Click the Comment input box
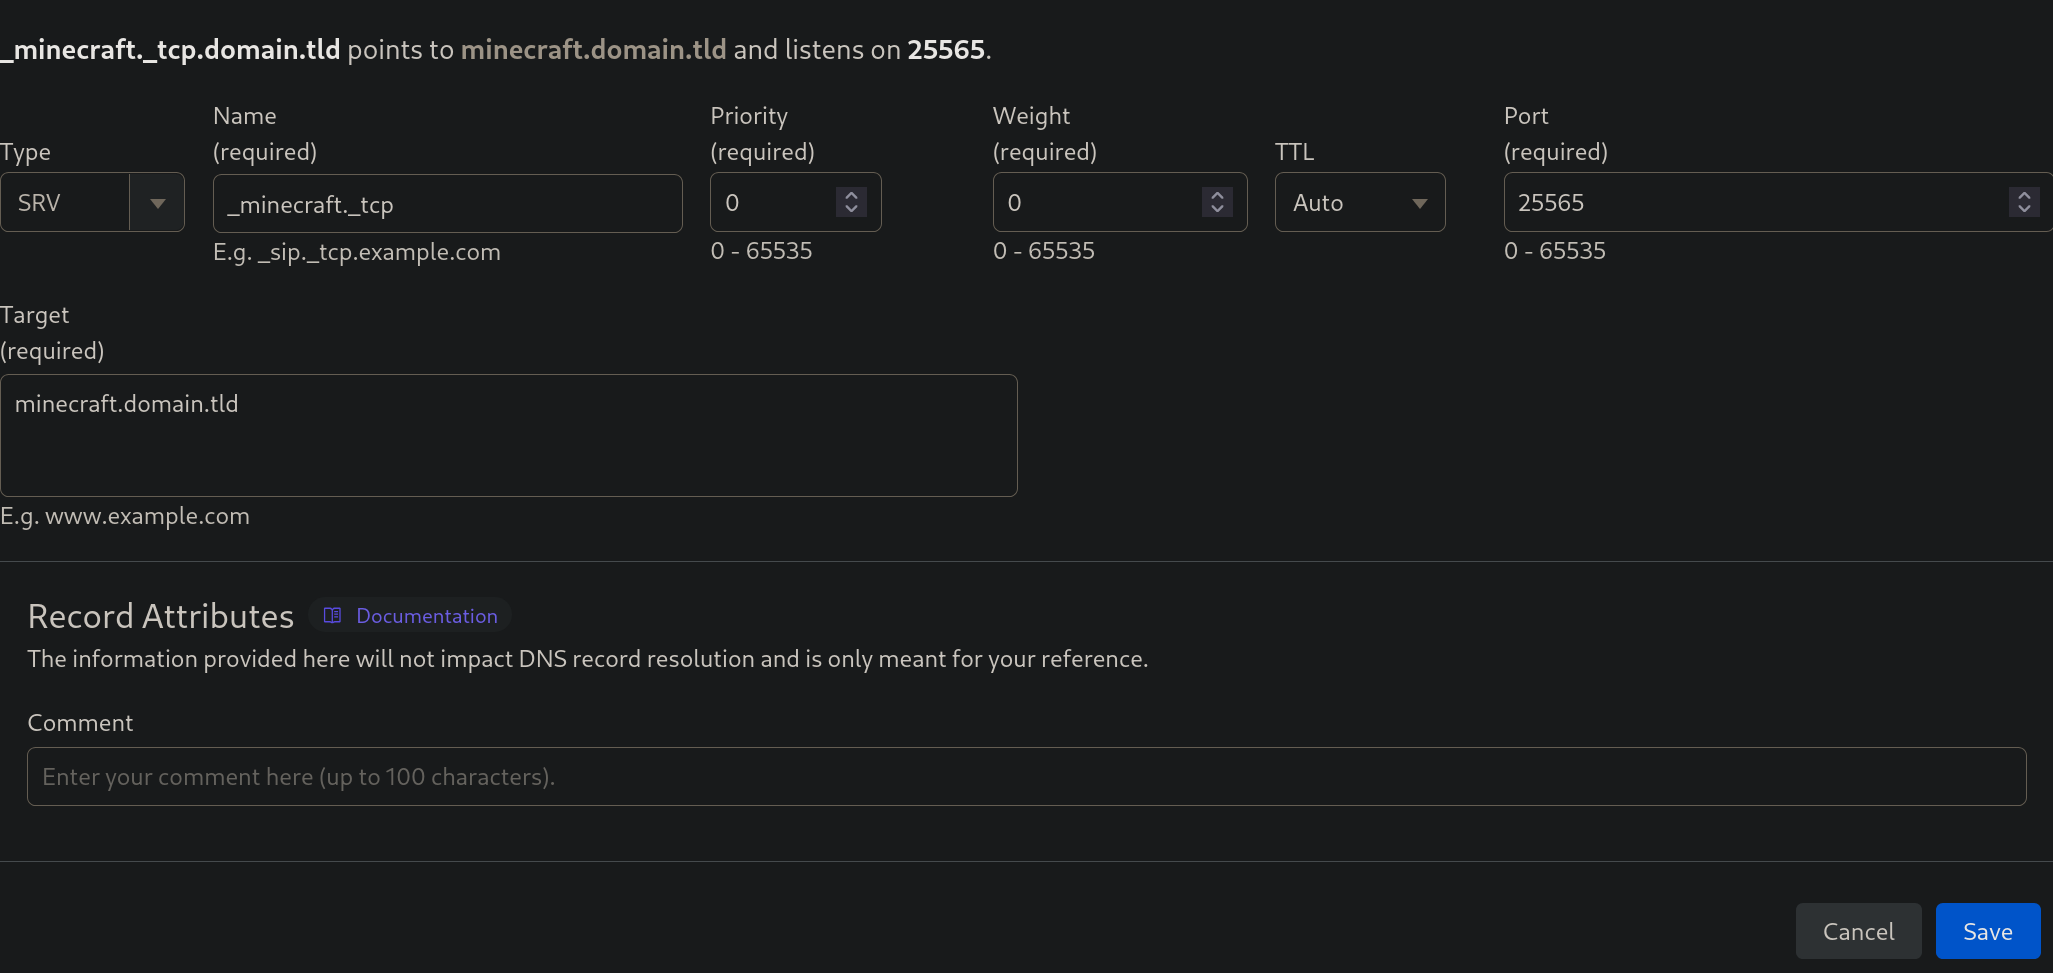This screenshot has height=973, width=2053. [x=1026, y=776]
